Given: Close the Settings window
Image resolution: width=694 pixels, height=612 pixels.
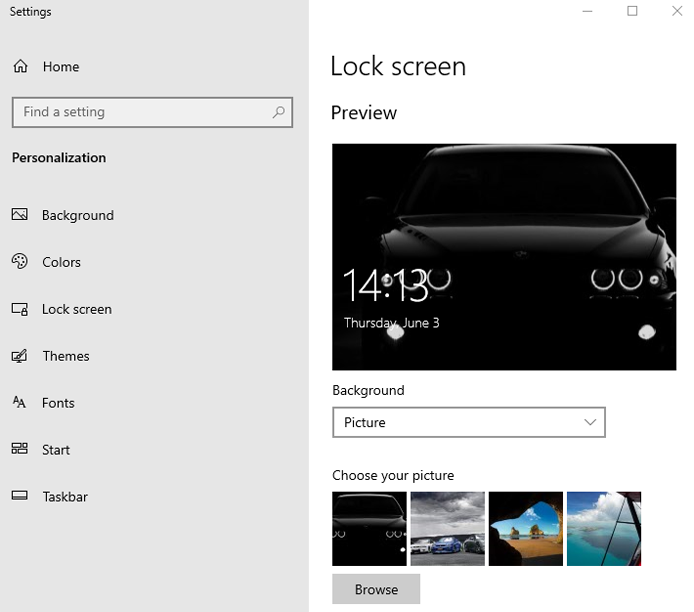Looking at the screenshot, I should click(x=677, y=11).
